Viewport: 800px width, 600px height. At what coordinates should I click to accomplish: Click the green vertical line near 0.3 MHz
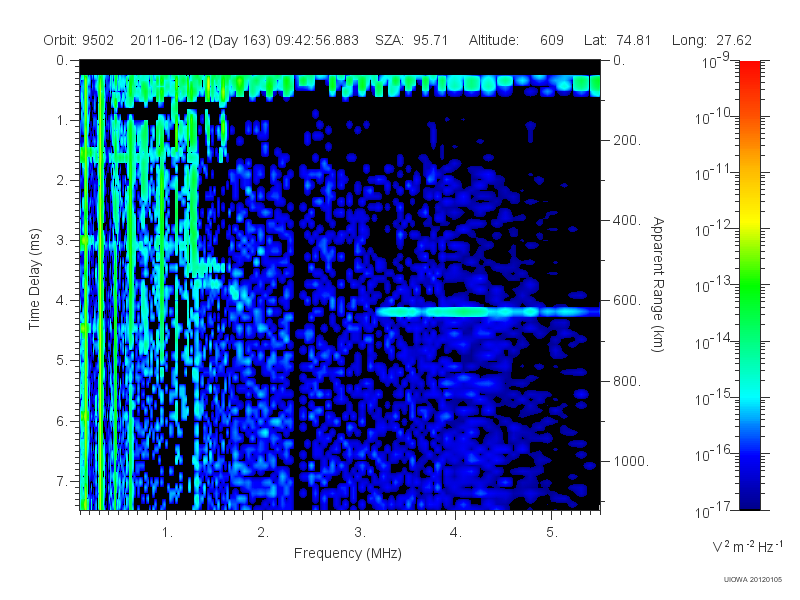[x=101, y=292]
